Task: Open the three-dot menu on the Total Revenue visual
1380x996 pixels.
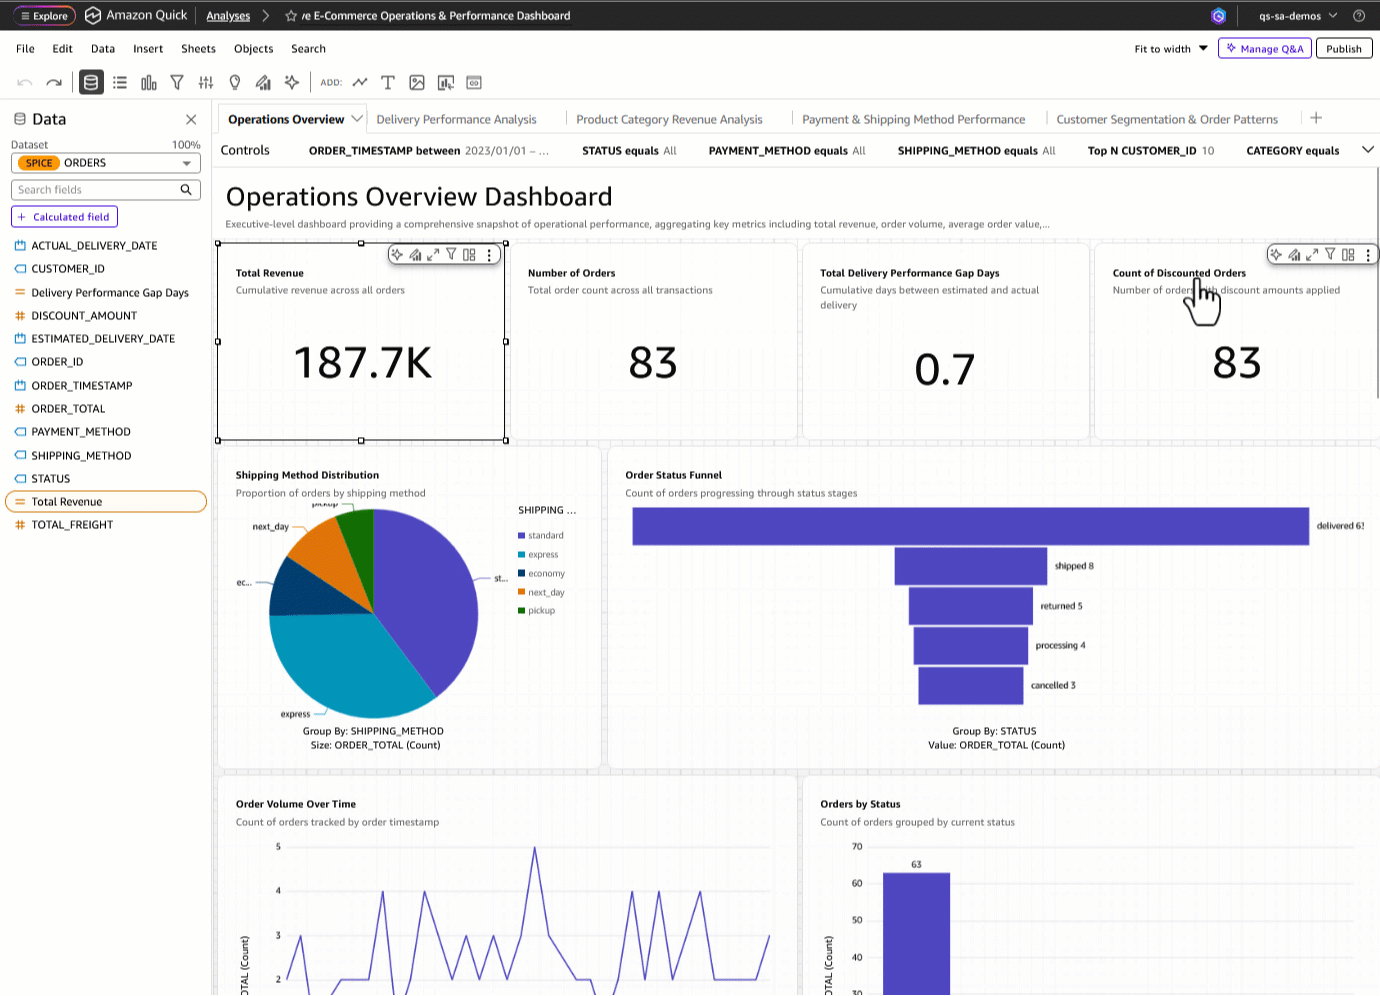Action: (x=489, y=255)
